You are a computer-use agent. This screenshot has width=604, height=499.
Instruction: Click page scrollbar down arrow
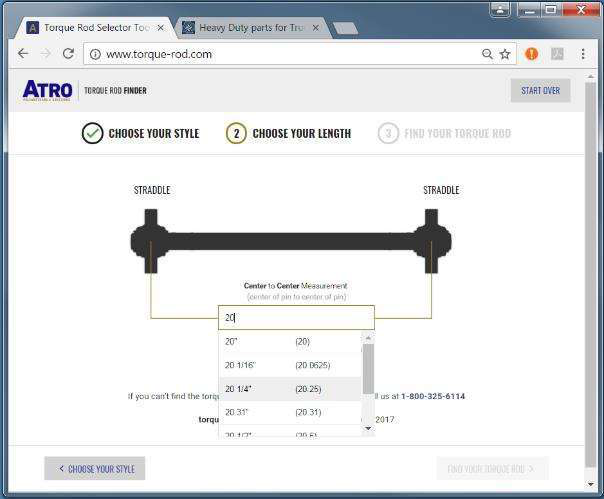[x=590, y=484]
